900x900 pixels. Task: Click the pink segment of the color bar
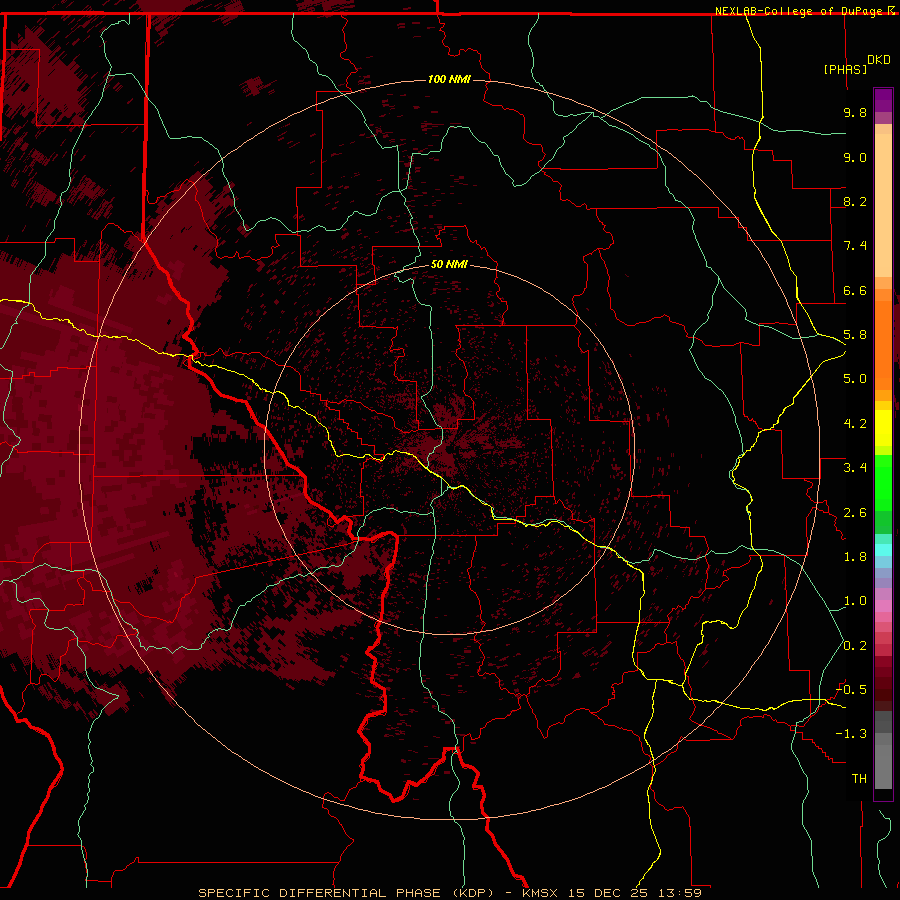[883, 606]
